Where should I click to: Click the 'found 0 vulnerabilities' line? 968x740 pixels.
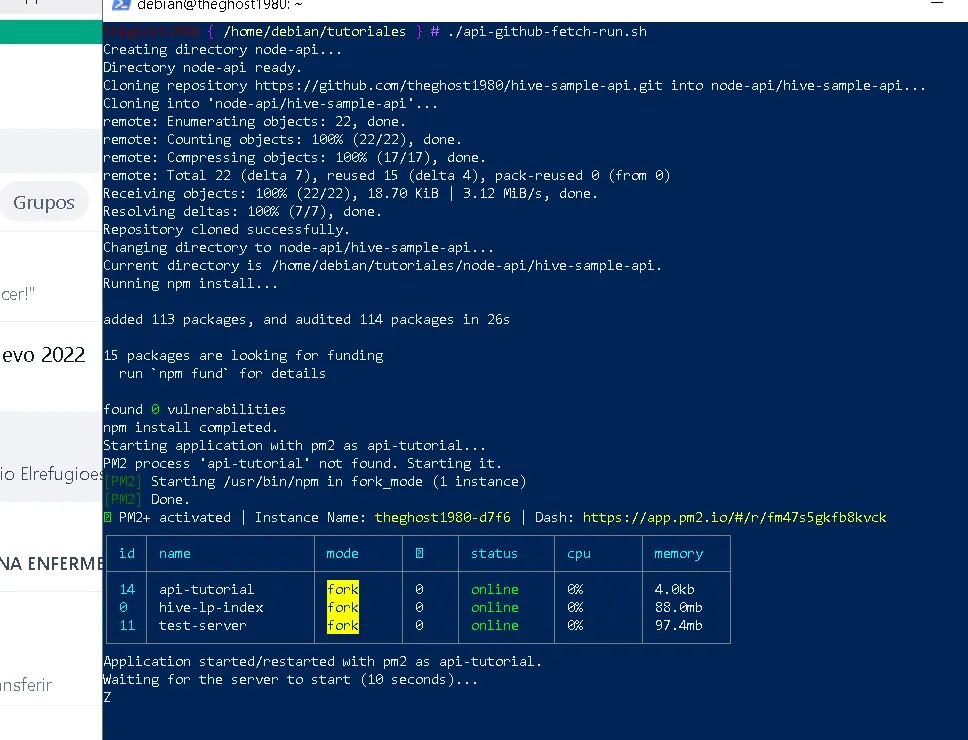click(x=194, y=409)
